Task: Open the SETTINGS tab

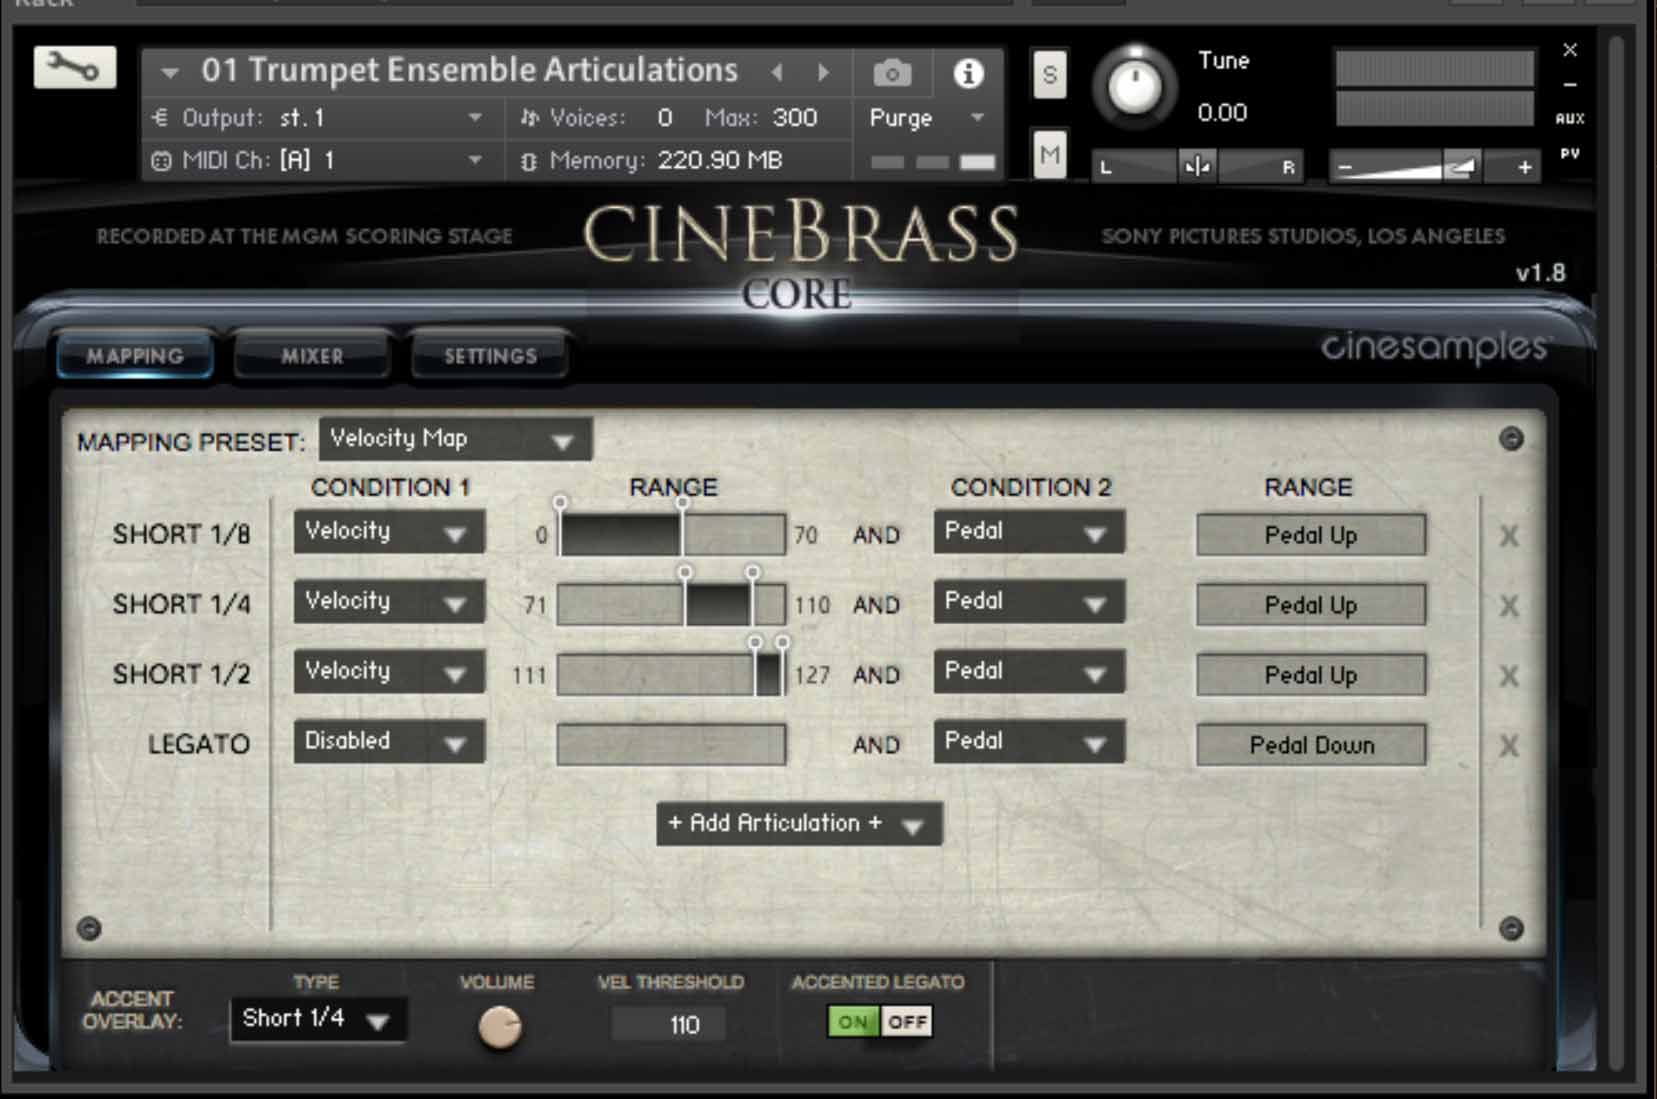Action: (489, 355)
